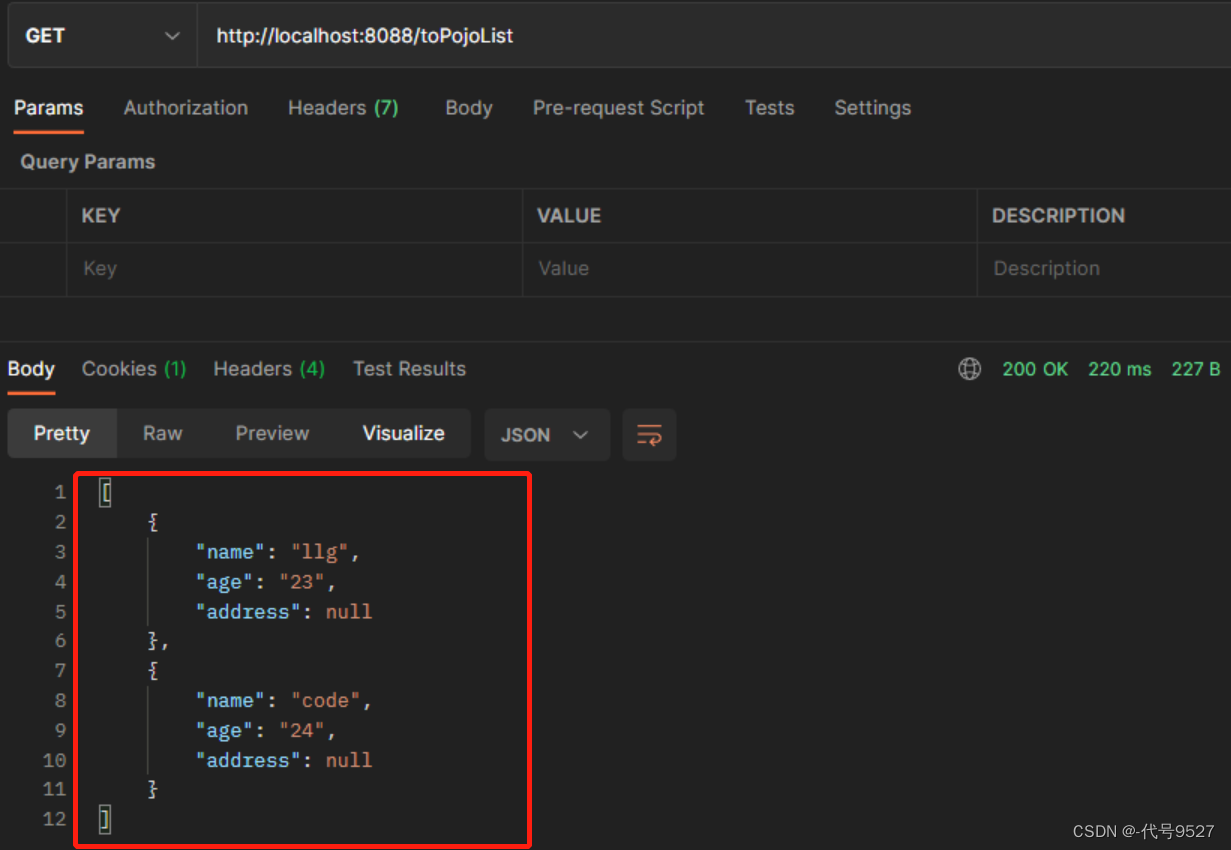Open the Settings tab
The width and height of the screenshot is (1231, 850).
(x=873, y=108)
